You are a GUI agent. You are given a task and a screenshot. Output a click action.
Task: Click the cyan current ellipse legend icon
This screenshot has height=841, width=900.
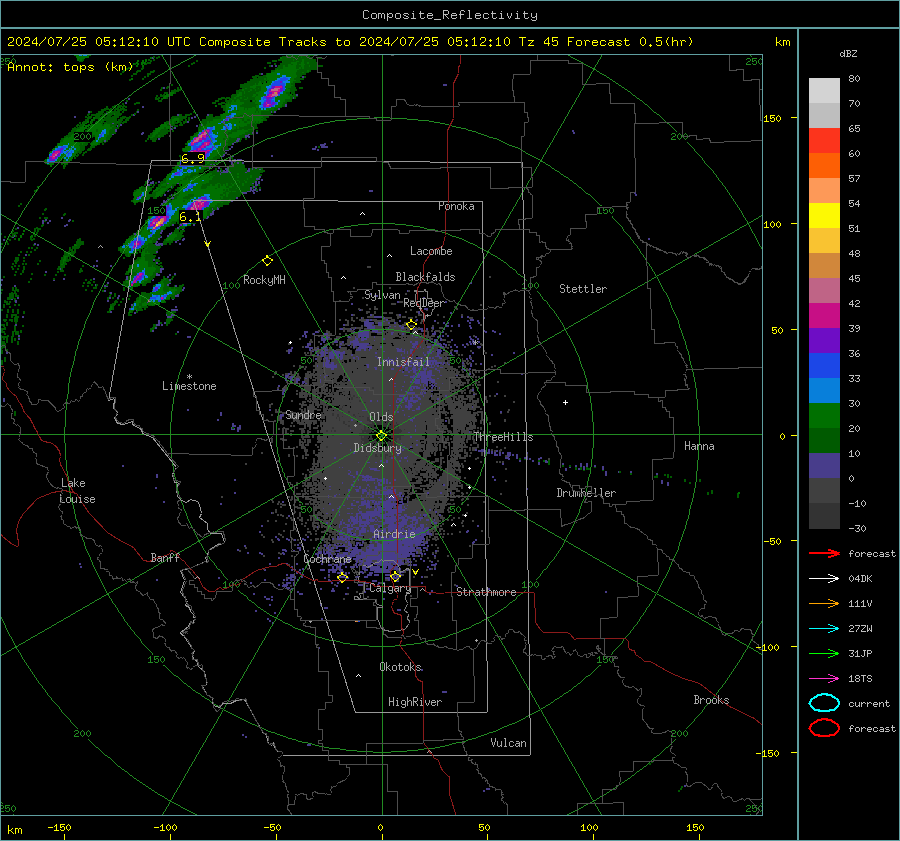click(x=824, y=703)
